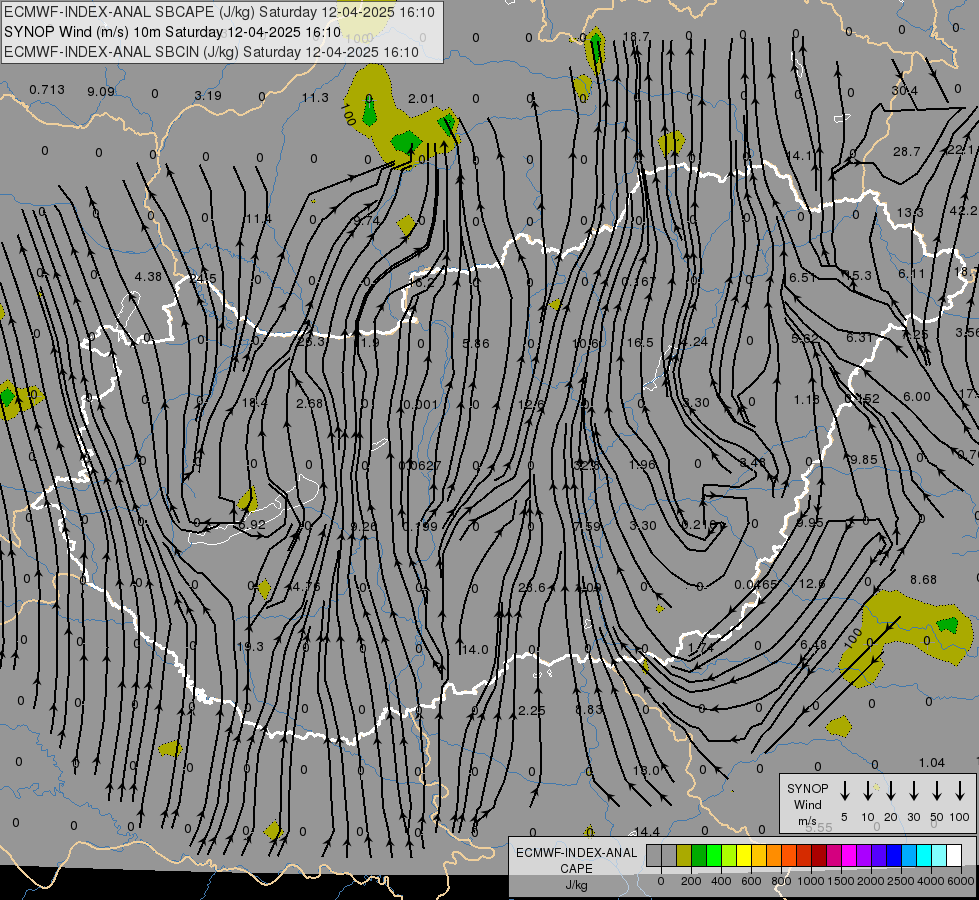Click the SBCAPE header line at top
The width and height of the screenshot is (979, 900).
click(x=219, y=12)
